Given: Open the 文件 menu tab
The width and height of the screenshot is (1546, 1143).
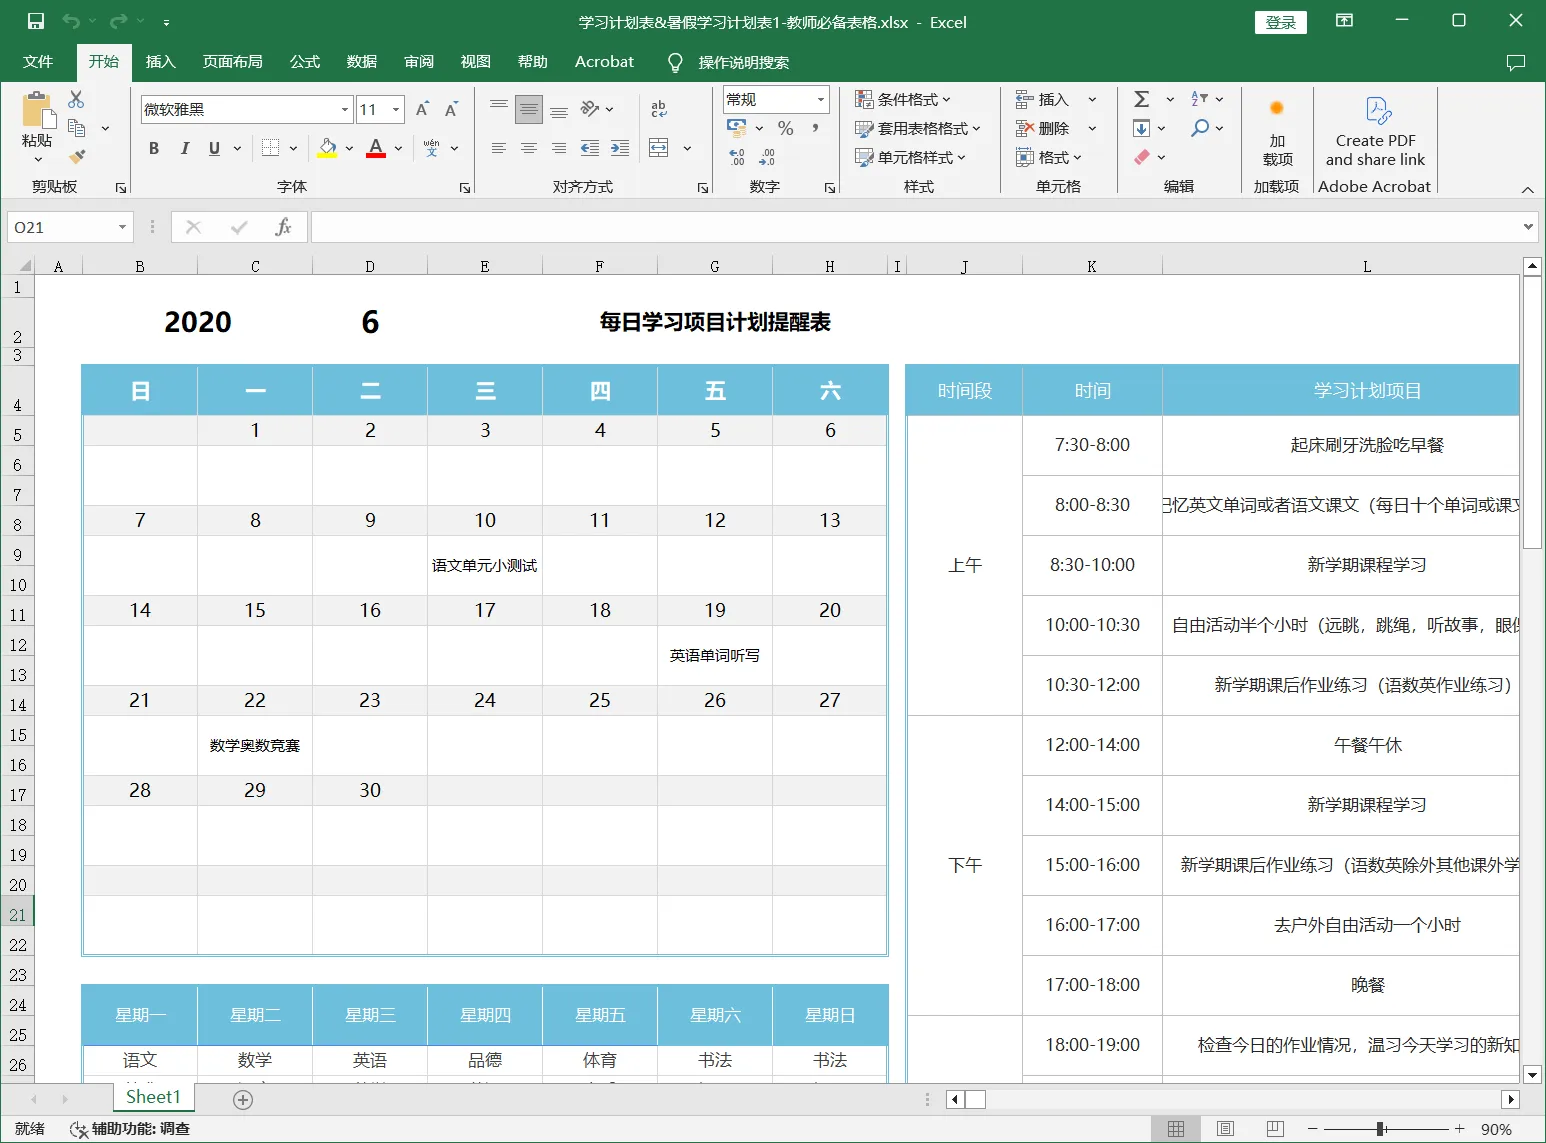Looking at the screenshot, I should pyautogui.click(x=38, y=62).
